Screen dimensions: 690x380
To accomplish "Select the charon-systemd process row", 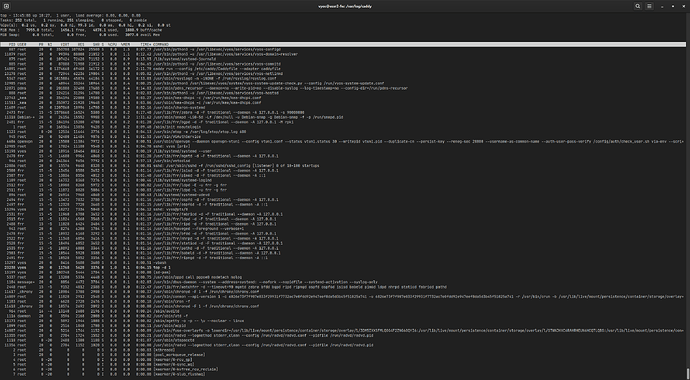I will click(343, 107).
